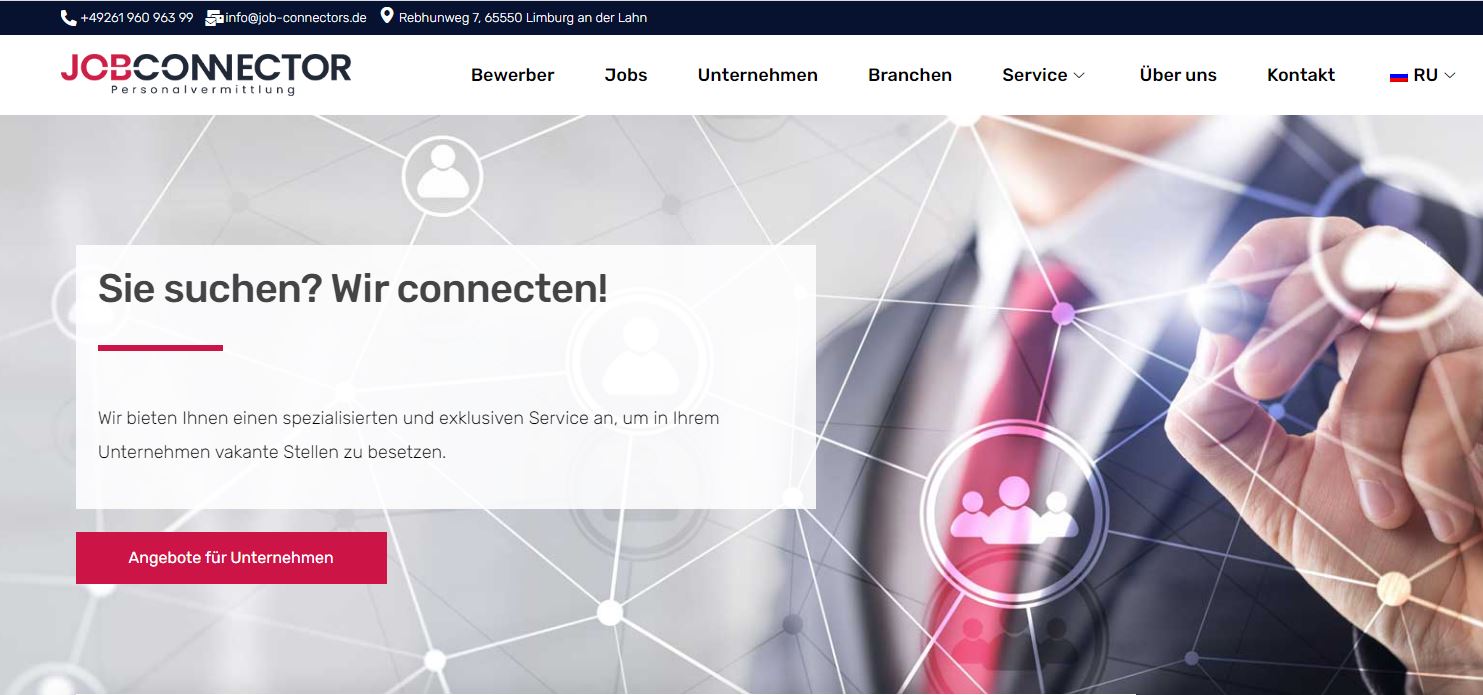
Task: Open the RU language dropdown arrow
Action: tap(1450, 76)
